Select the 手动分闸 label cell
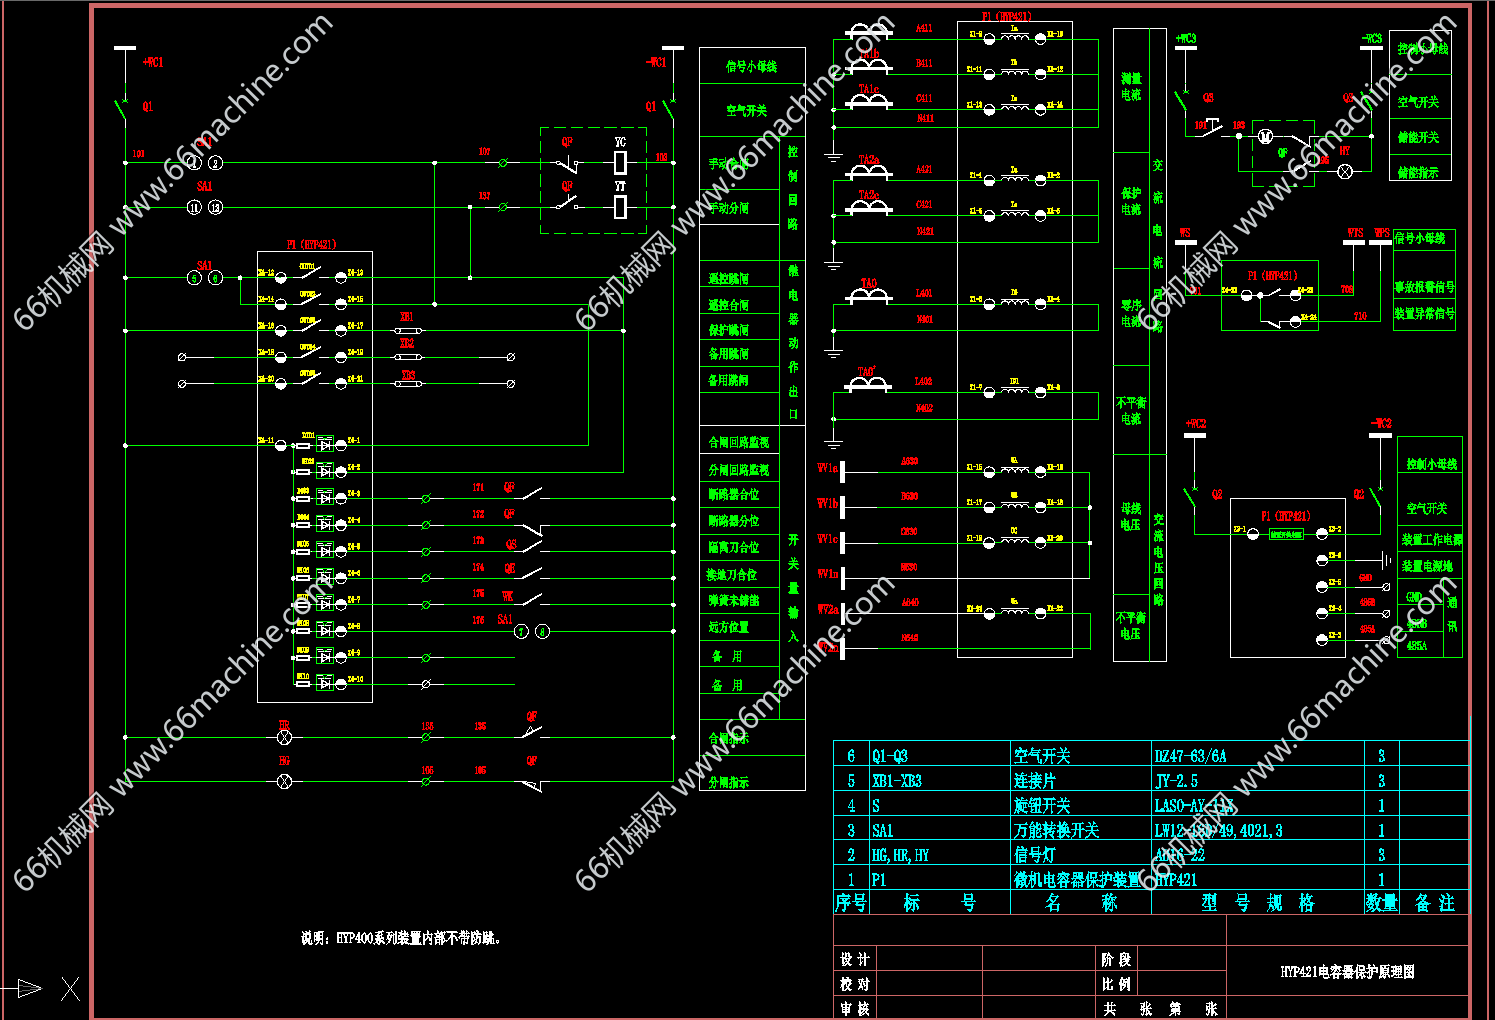The height and width of the screenshot is (1020, 1495). pyautogui.click(x=729, y=208)
